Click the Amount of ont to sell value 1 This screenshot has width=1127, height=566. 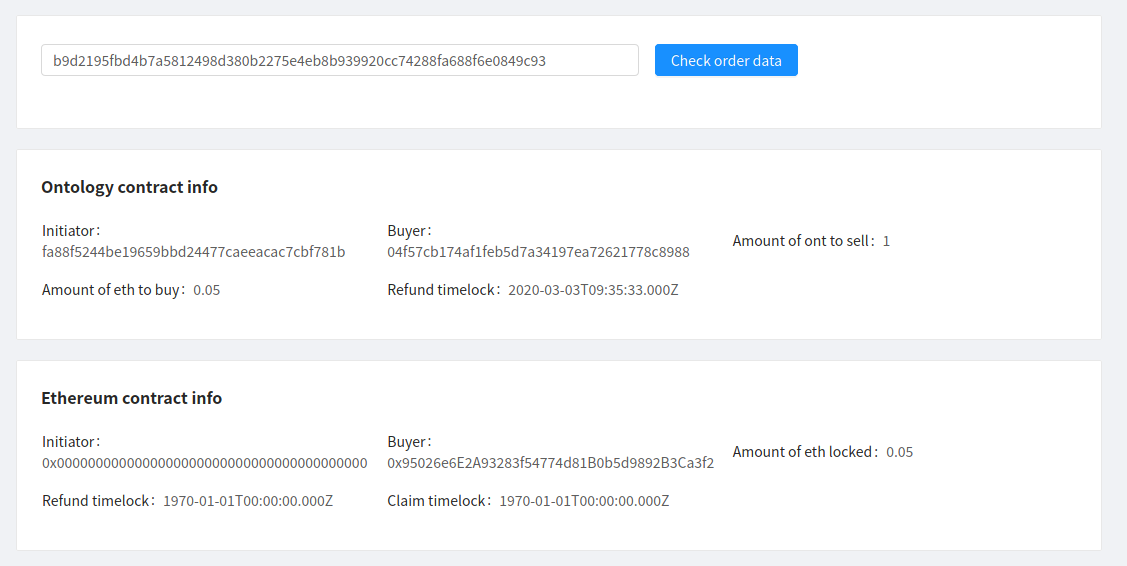point(886,242)
